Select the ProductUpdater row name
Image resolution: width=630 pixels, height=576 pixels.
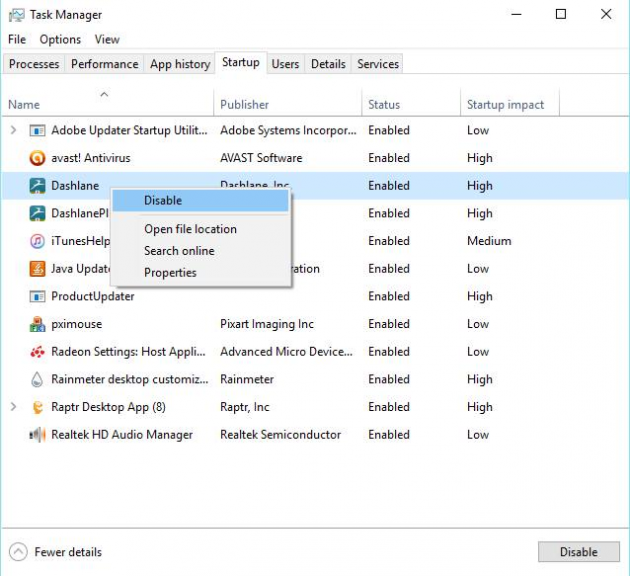[x=93, y=296]
